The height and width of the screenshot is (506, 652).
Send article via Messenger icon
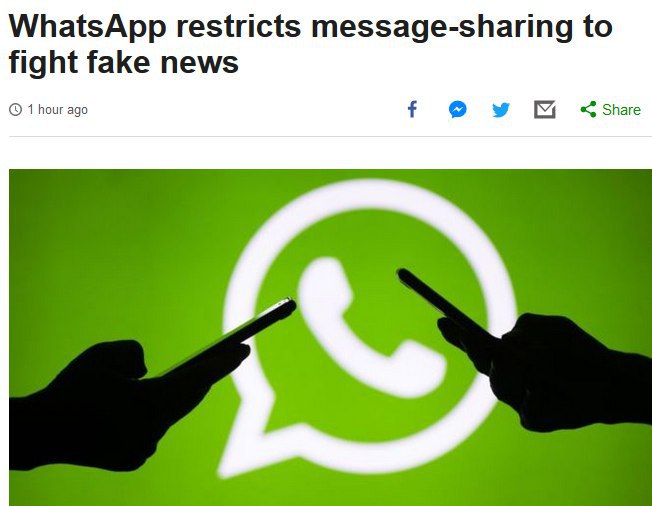click(457, 110)
